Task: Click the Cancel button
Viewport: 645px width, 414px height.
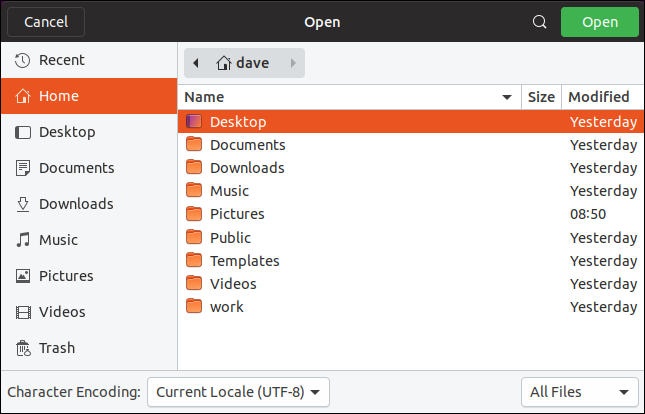Action: pos(46,22)
